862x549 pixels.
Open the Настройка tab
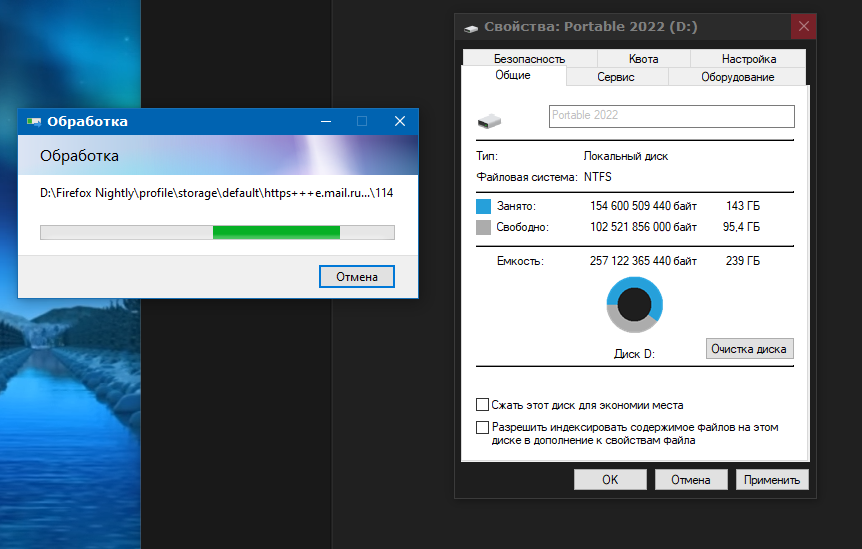click(748, 59)
